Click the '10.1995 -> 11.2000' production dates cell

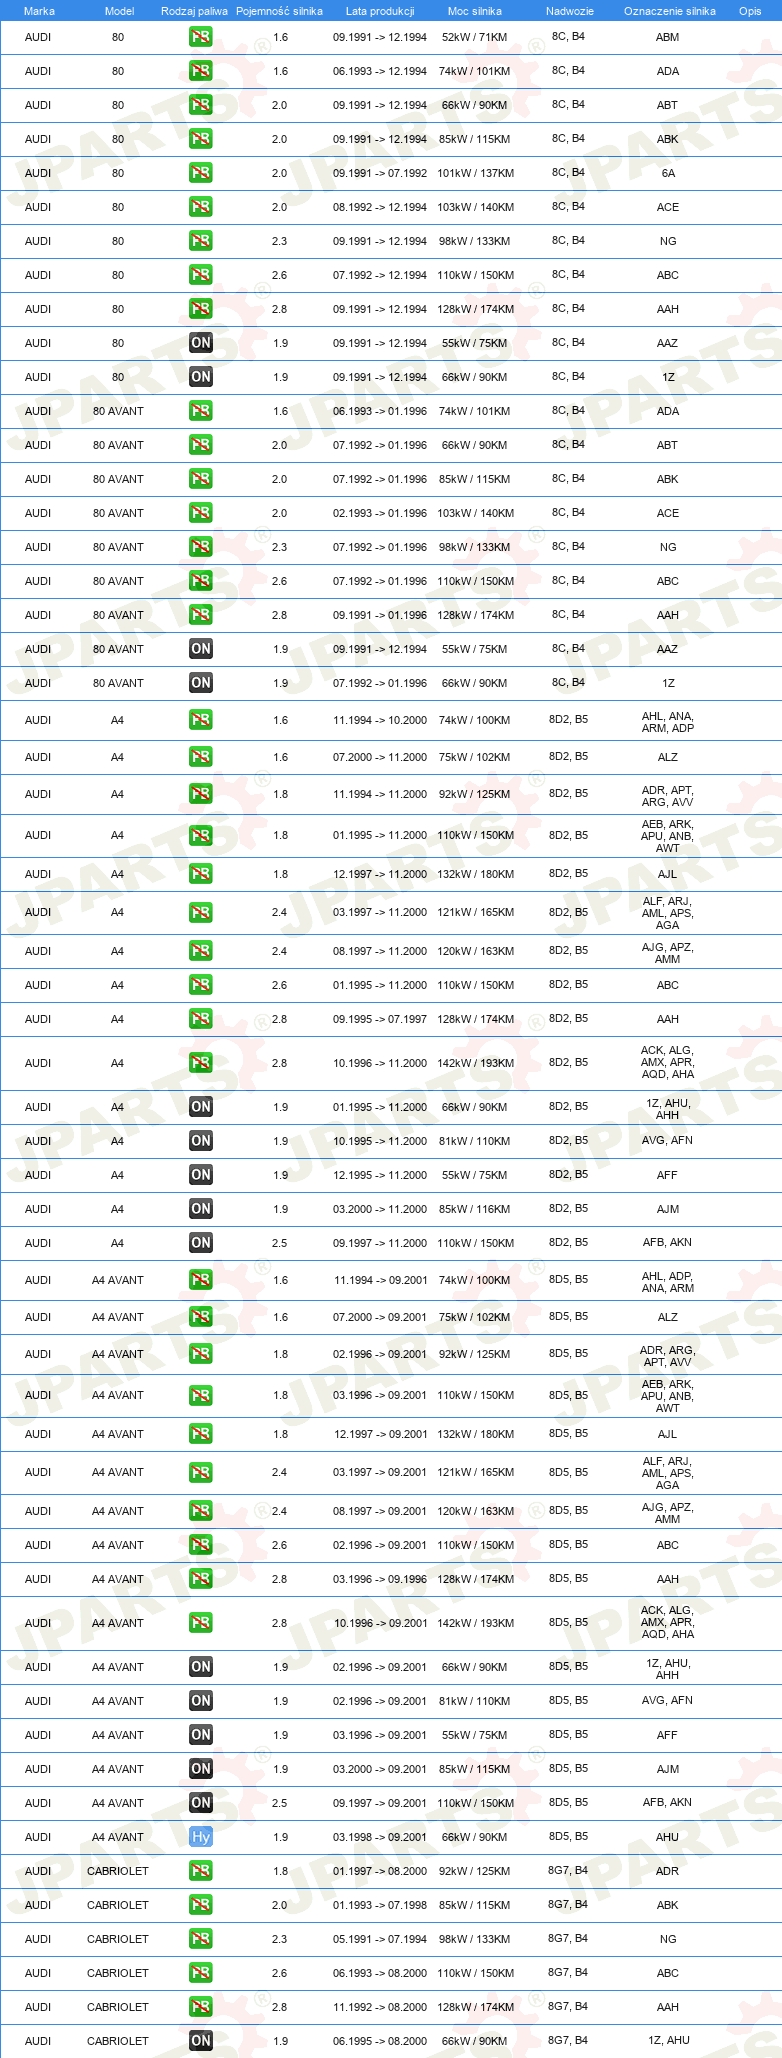pos(380,1141)
